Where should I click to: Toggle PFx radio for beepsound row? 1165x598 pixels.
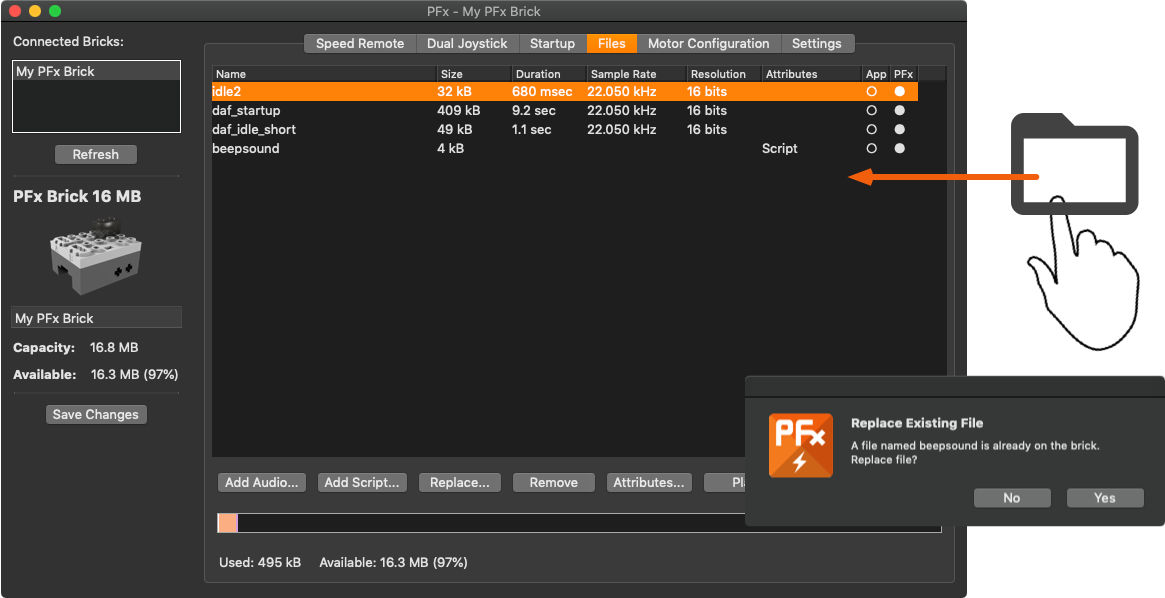pos(899,148)
